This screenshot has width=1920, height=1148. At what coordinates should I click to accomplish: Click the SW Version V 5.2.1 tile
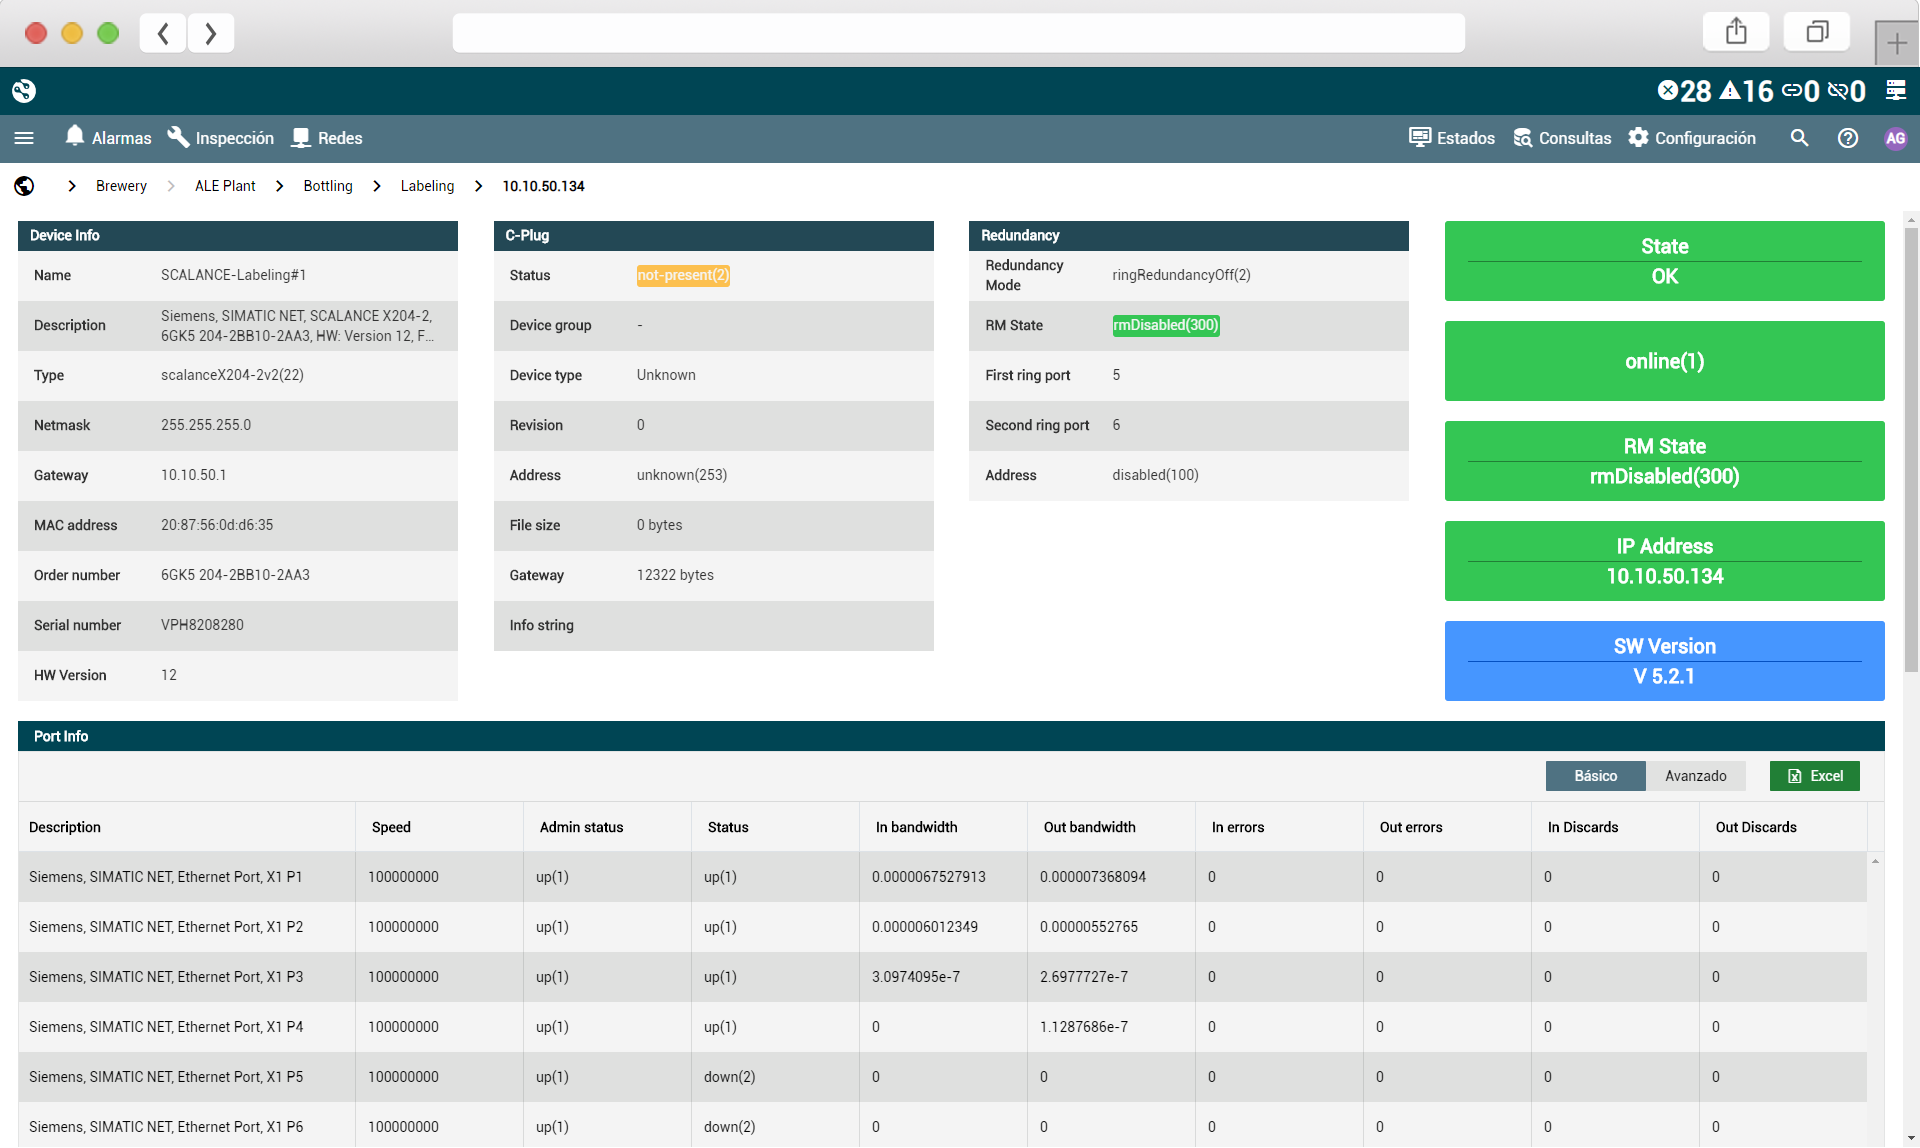1664,661
